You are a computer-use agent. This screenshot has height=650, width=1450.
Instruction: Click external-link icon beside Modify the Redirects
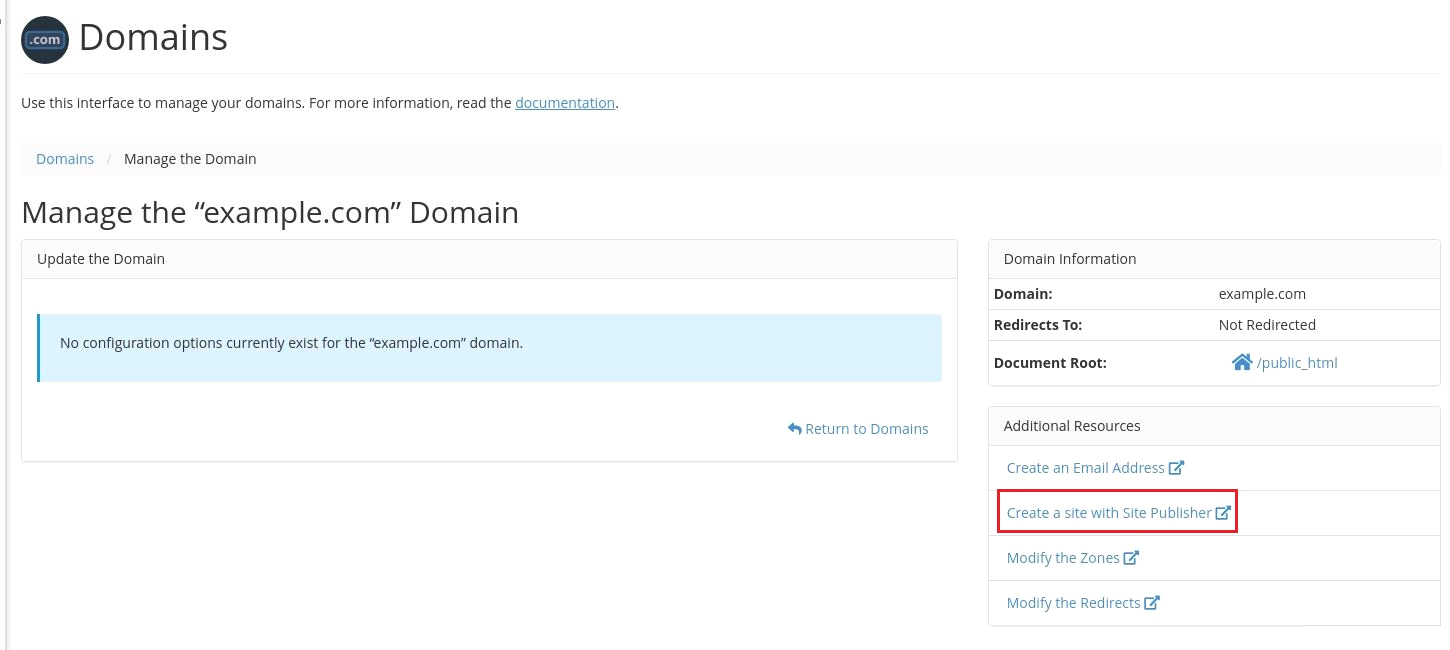point(1152,602)
